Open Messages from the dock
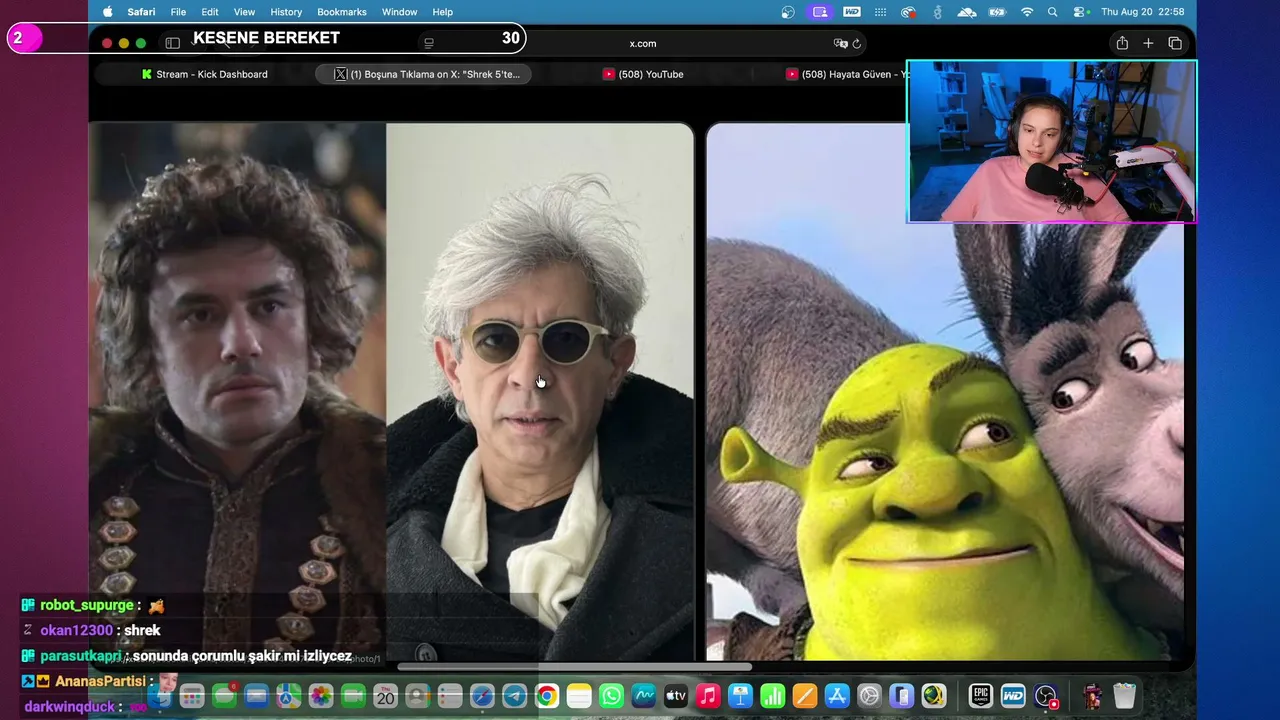The width and height of the screenshot is (1280, 720). point(224,696)
